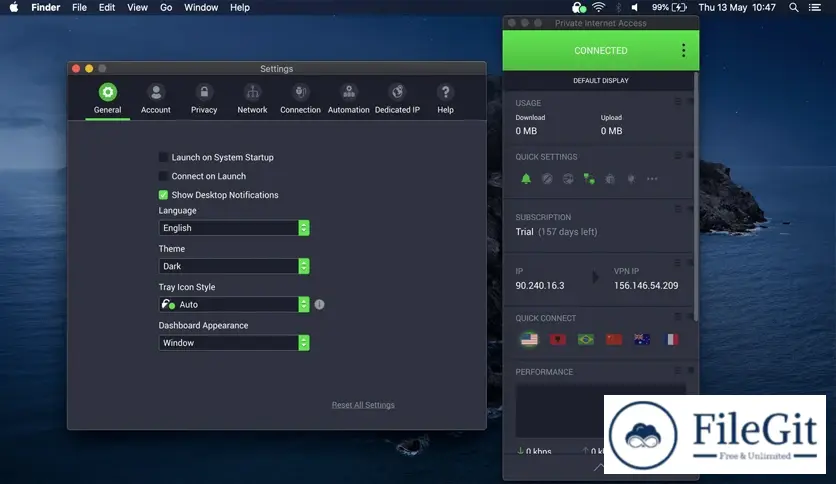This screenshot has height=484, width=836.
Task: Click the Tray Icon Style info icon
Action: pos(319,304)
